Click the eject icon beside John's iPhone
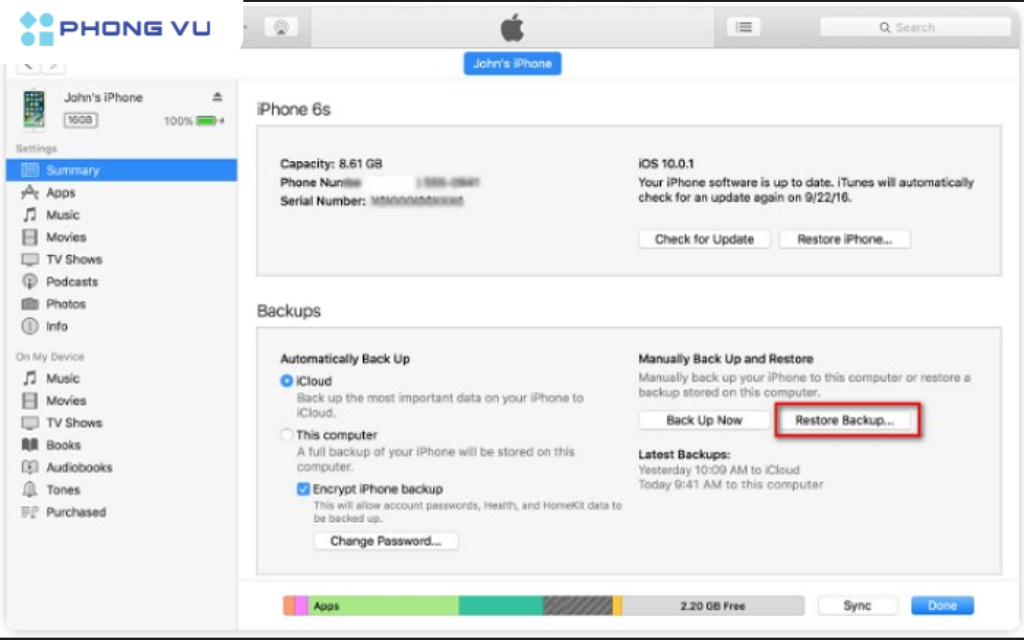This screenshot has width=1024, height=640. click(x=217, y=97)
